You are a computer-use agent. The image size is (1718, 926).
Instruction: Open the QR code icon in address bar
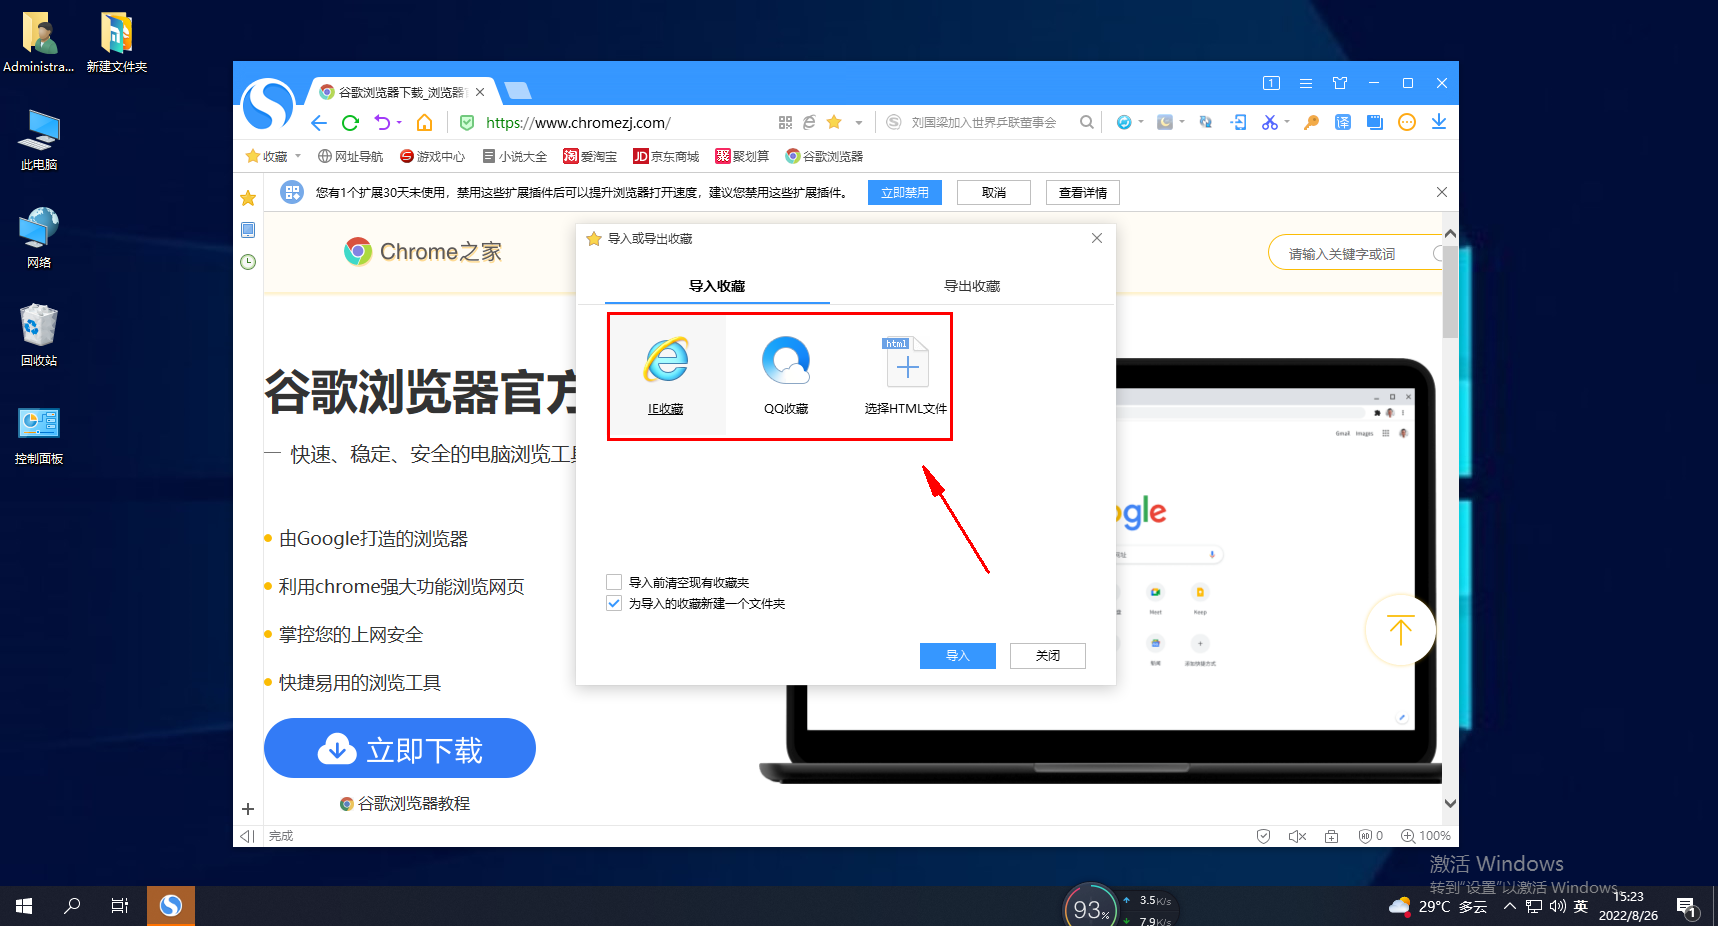[x=786, y=122]
